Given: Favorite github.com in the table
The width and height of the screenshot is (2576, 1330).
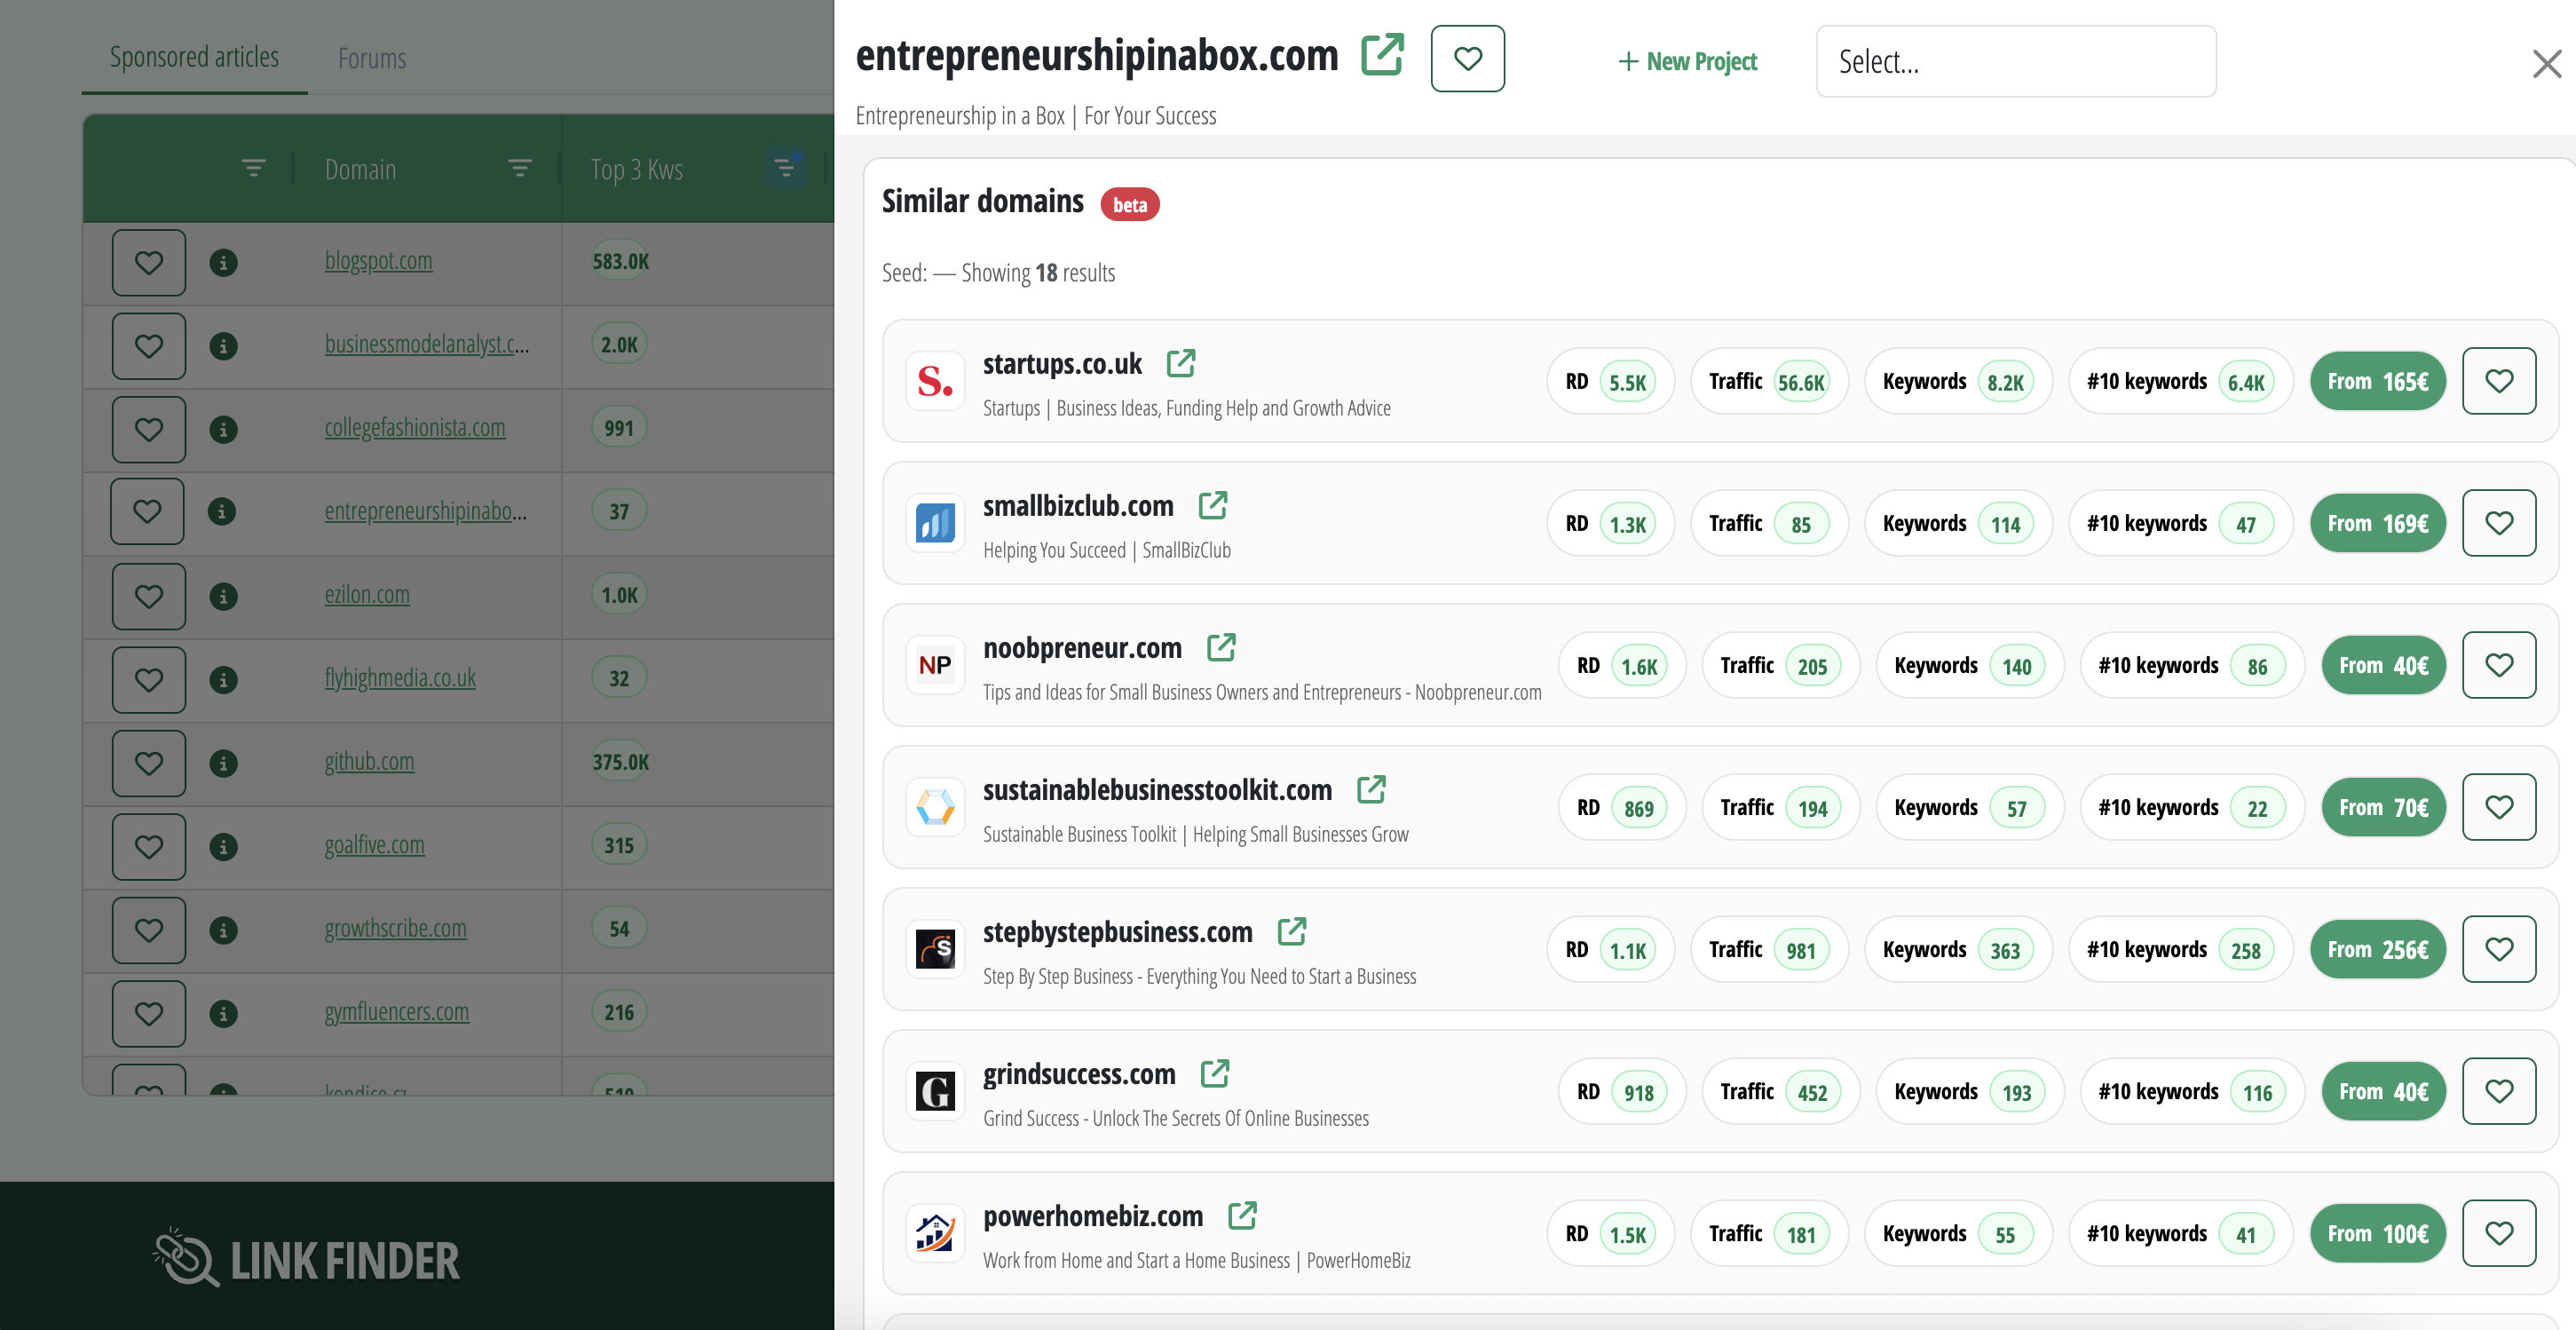Looking at the screenshot, I should click(149, 764).
